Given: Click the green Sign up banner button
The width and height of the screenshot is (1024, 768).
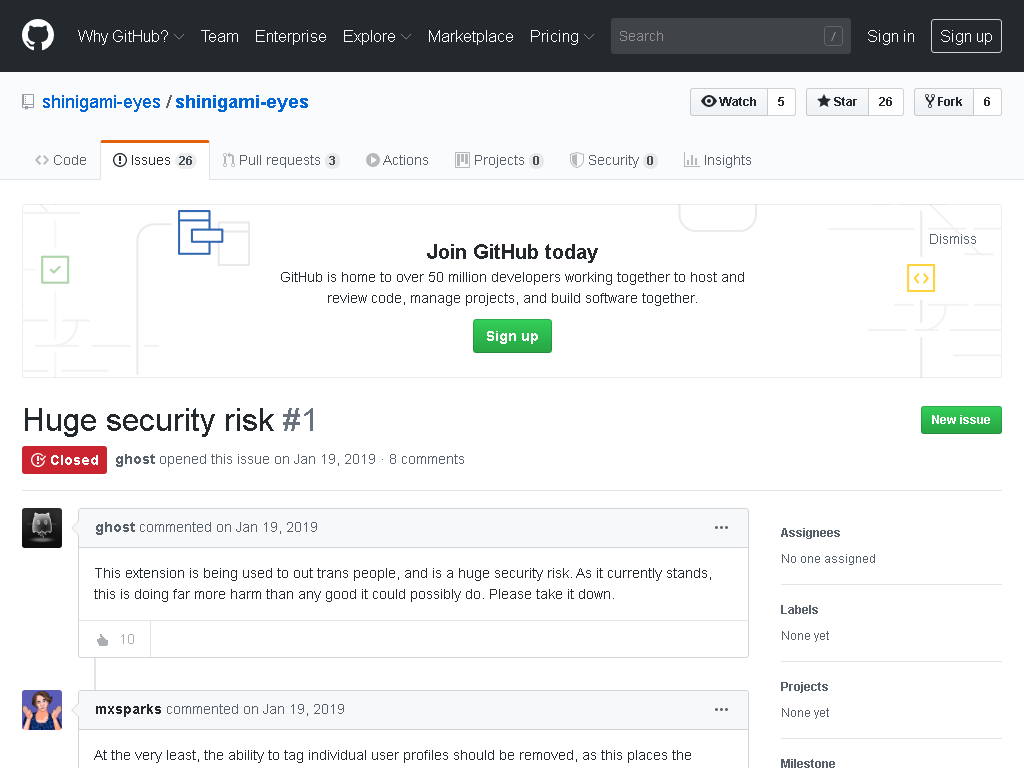Looking at the screenshot, I should pyautogui.click(x=512, y=336).
